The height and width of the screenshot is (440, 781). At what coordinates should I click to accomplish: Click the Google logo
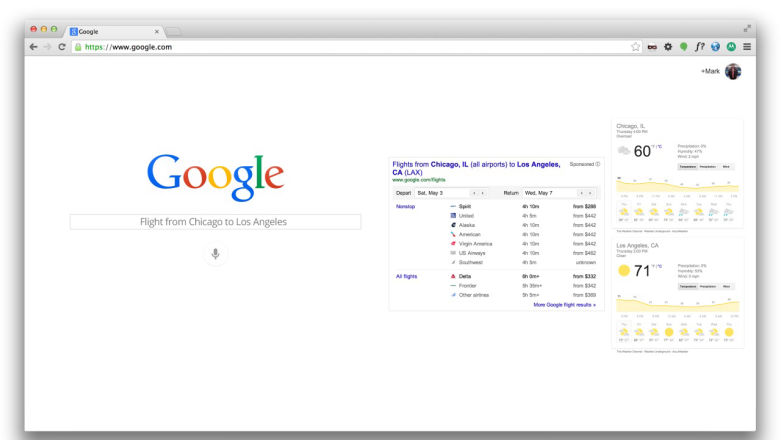(x=215, y=177)
